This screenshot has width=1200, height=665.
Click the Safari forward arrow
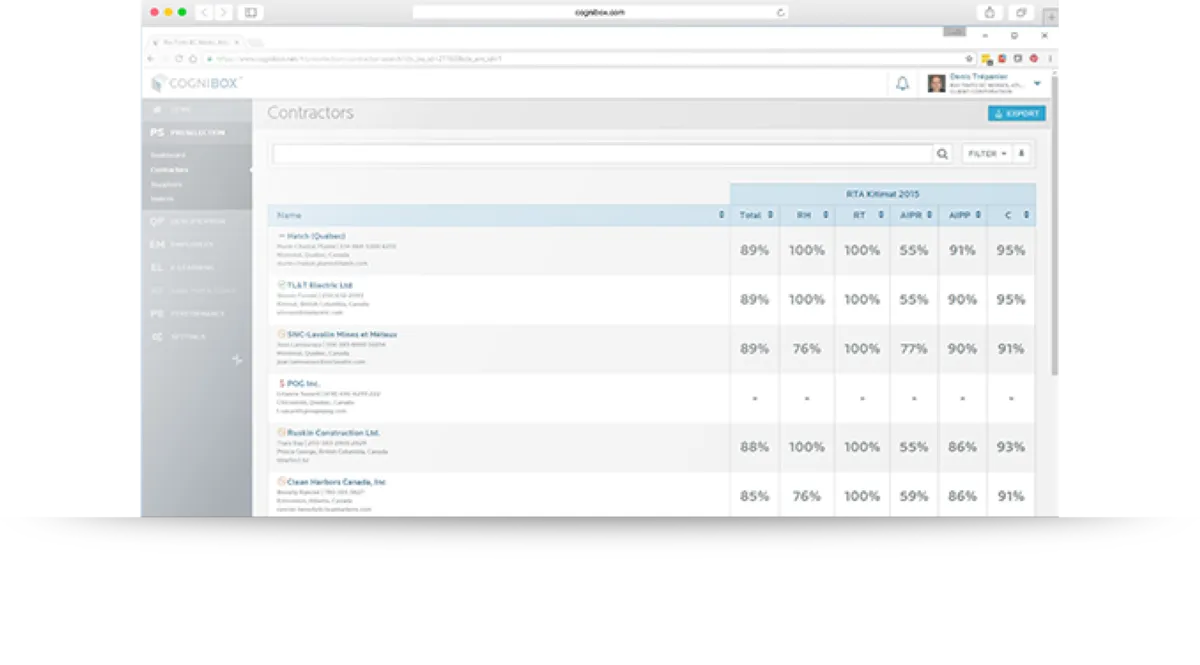click(223, 12)
